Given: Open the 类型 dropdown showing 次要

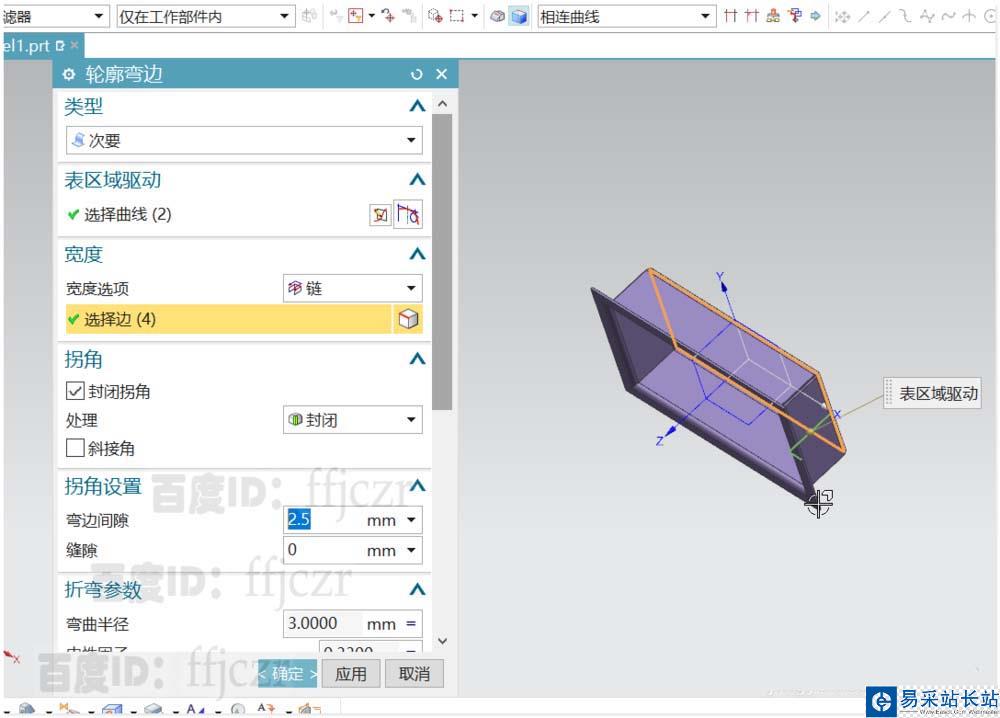Looking at the screenshot, I should click(x=244, y=140).
